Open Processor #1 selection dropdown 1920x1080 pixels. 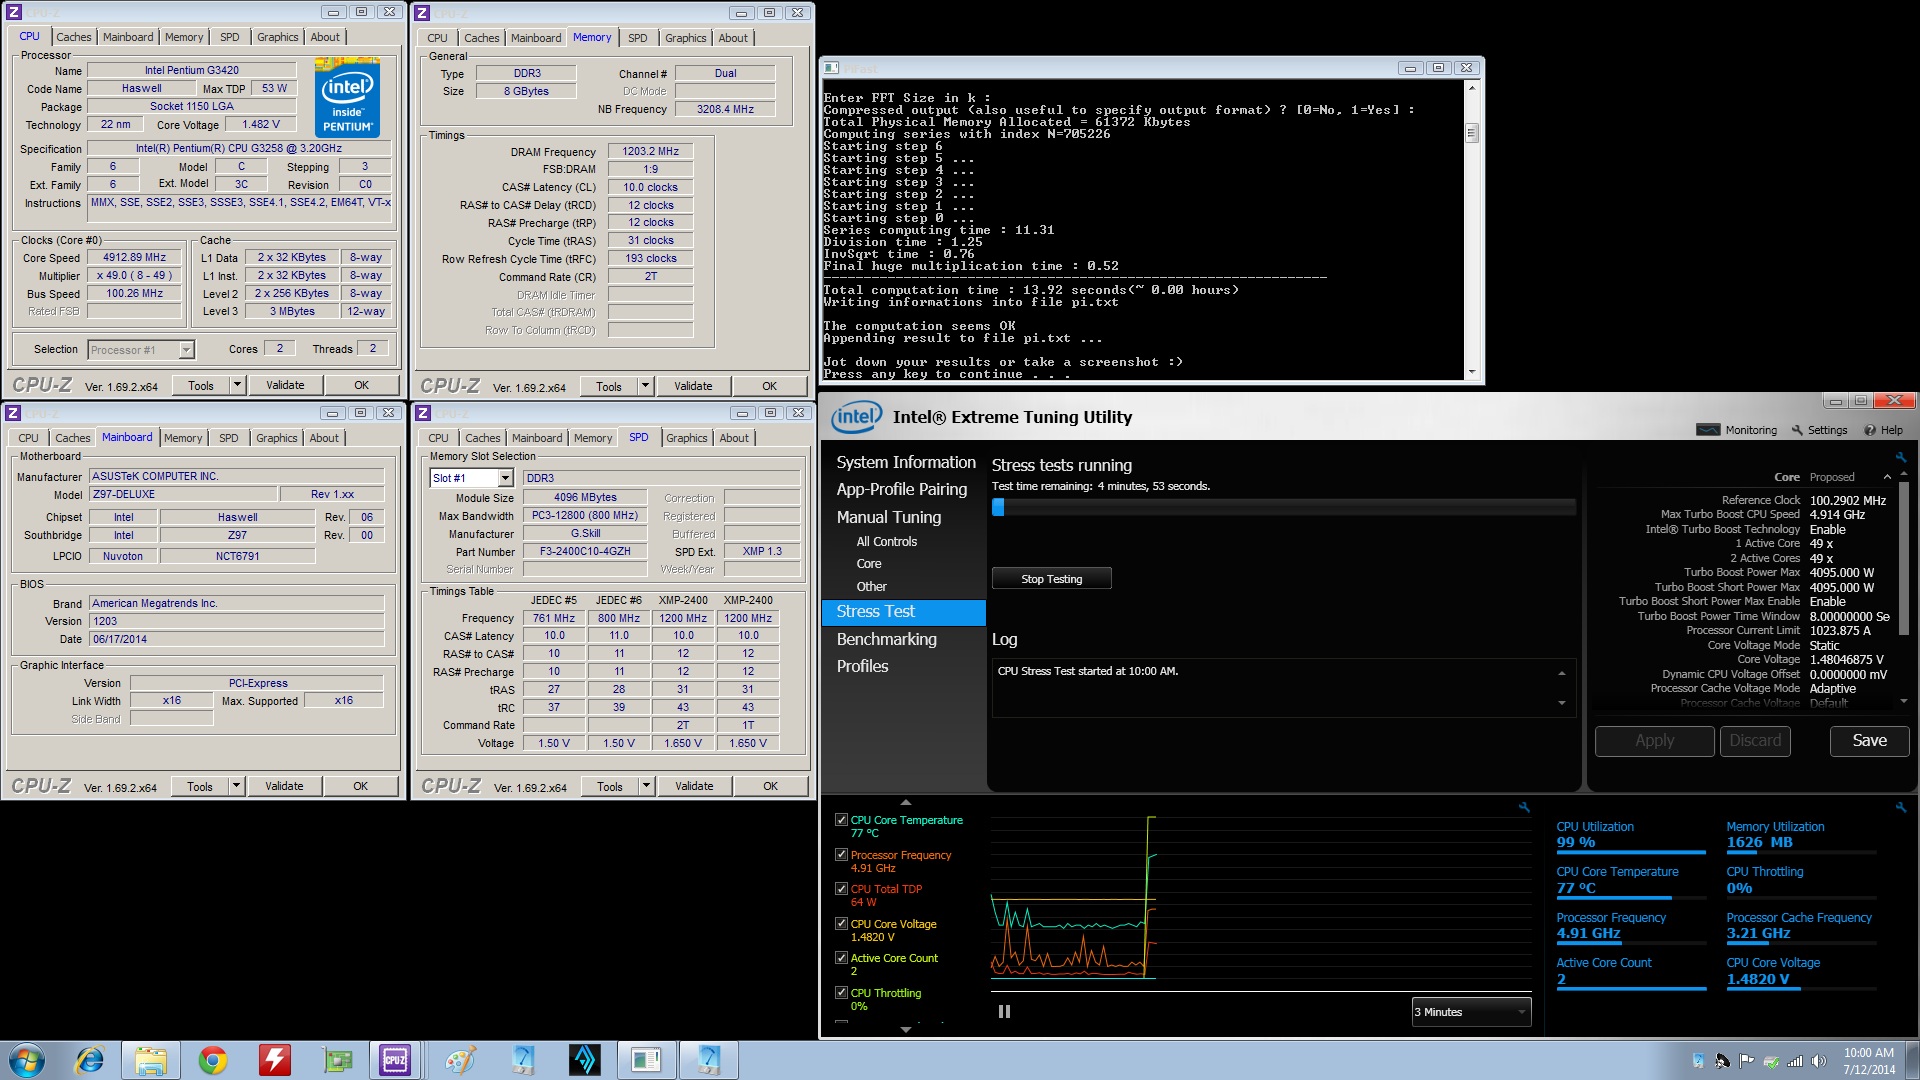coord(186,350)
